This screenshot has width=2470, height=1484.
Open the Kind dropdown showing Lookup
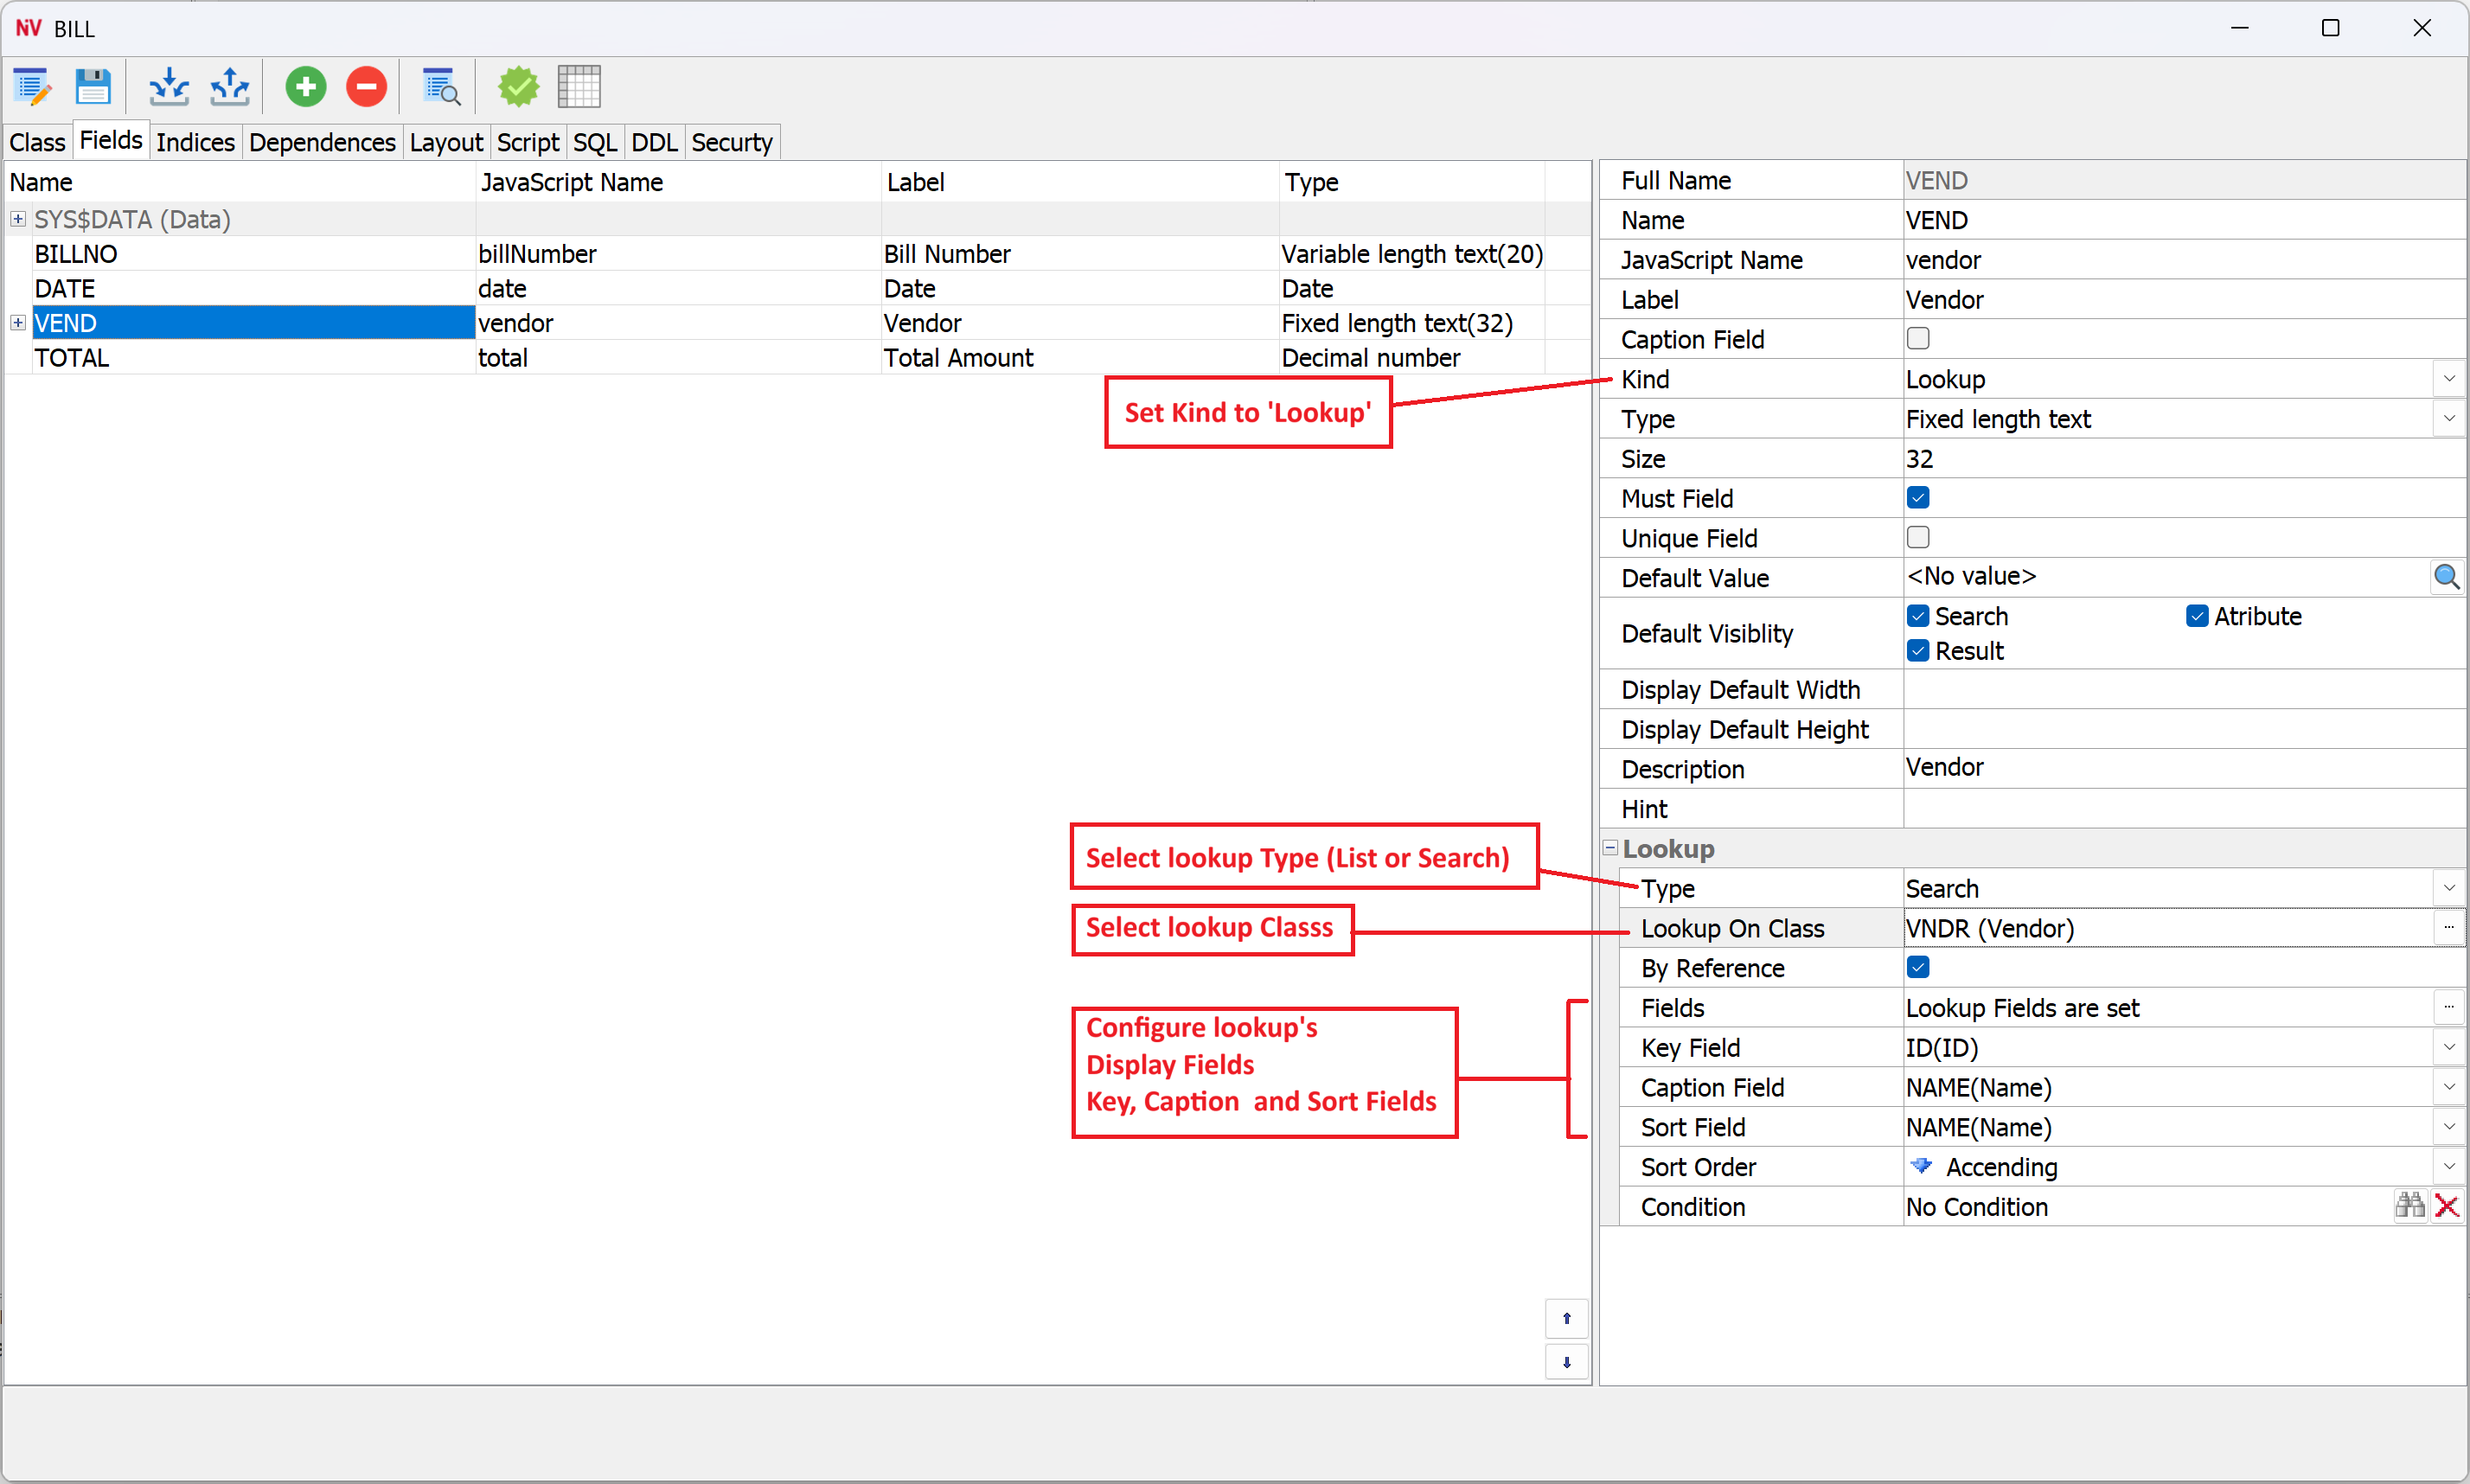(x=2448, y=379)
